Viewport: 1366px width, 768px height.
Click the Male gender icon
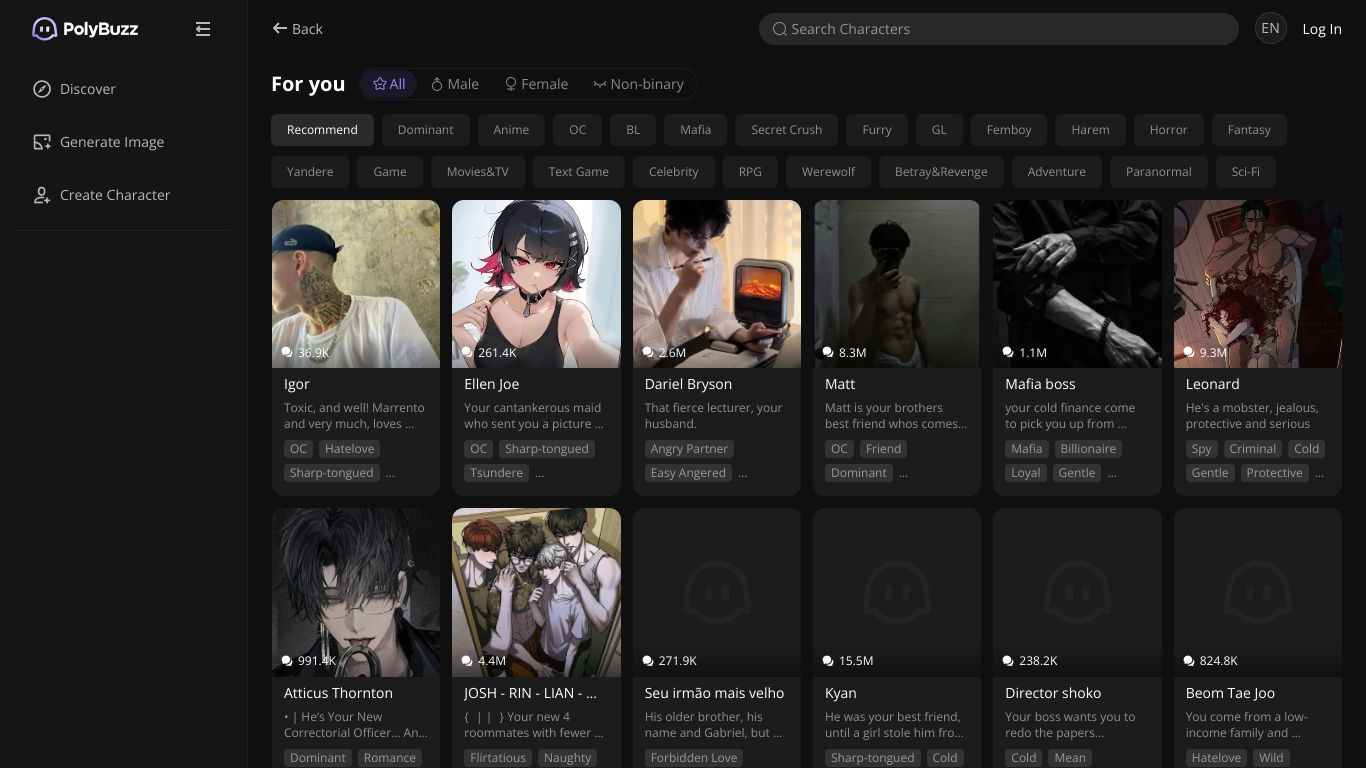(x=437, y=84)
